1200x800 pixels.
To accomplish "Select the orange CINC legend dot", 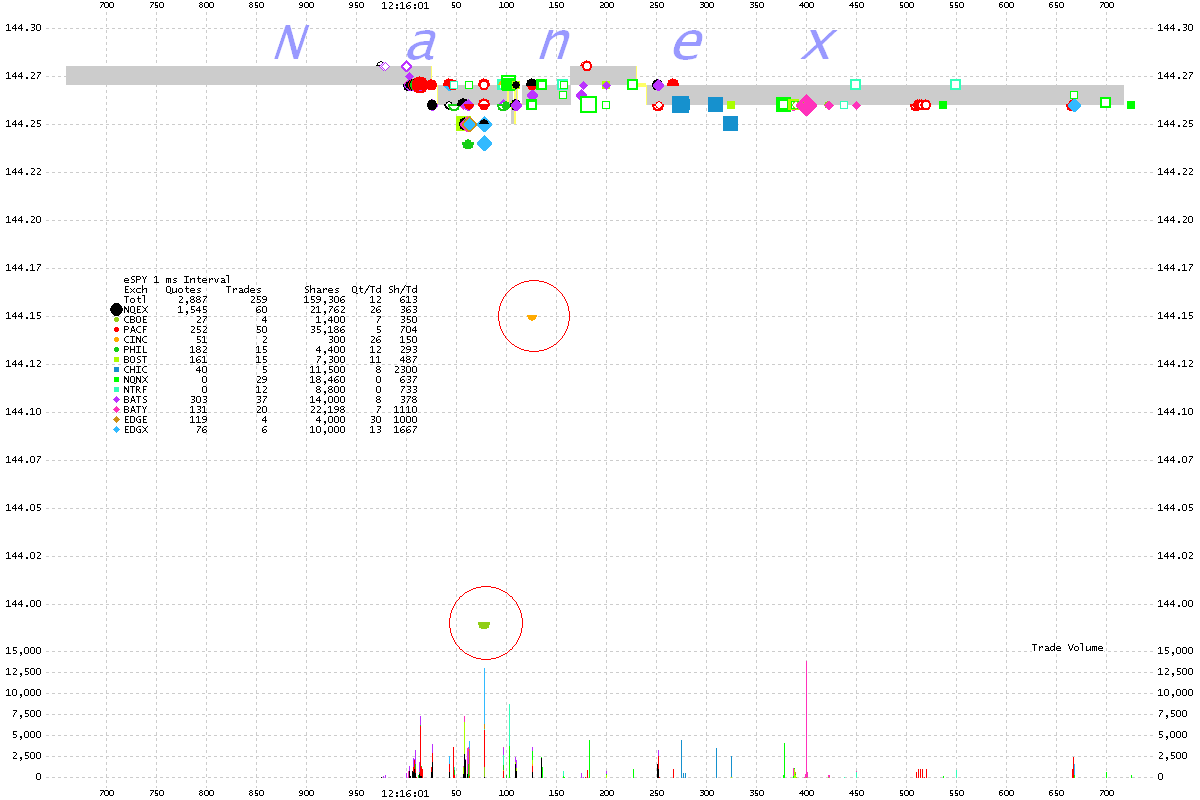I will point(117,339).
